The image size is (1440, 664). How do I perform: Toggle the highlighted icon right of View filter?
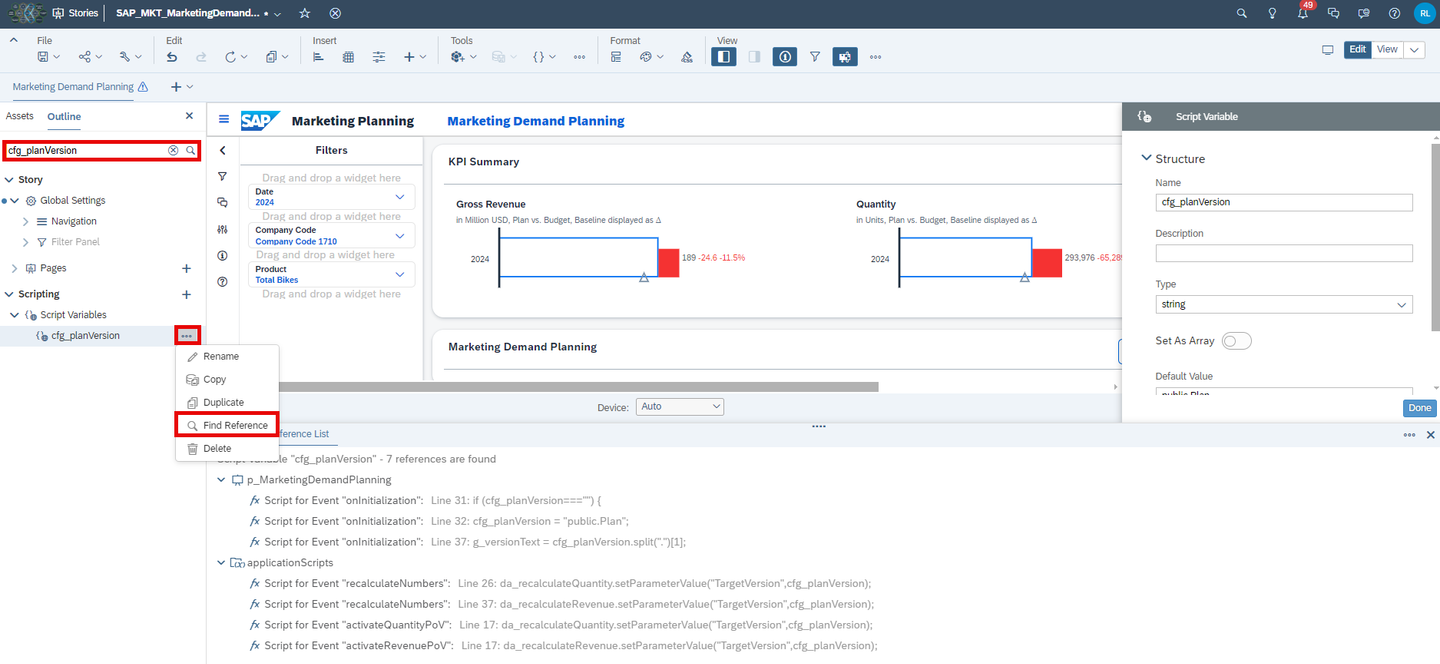(845, 57)
